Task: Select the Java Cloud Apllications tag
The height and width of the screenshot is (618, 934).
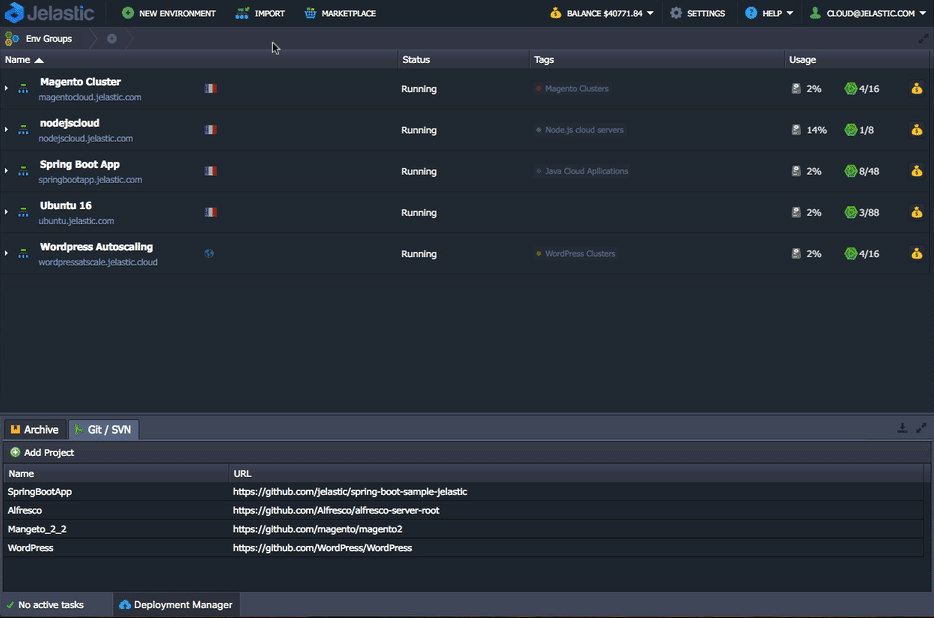Action: click(x=582, y=171)
